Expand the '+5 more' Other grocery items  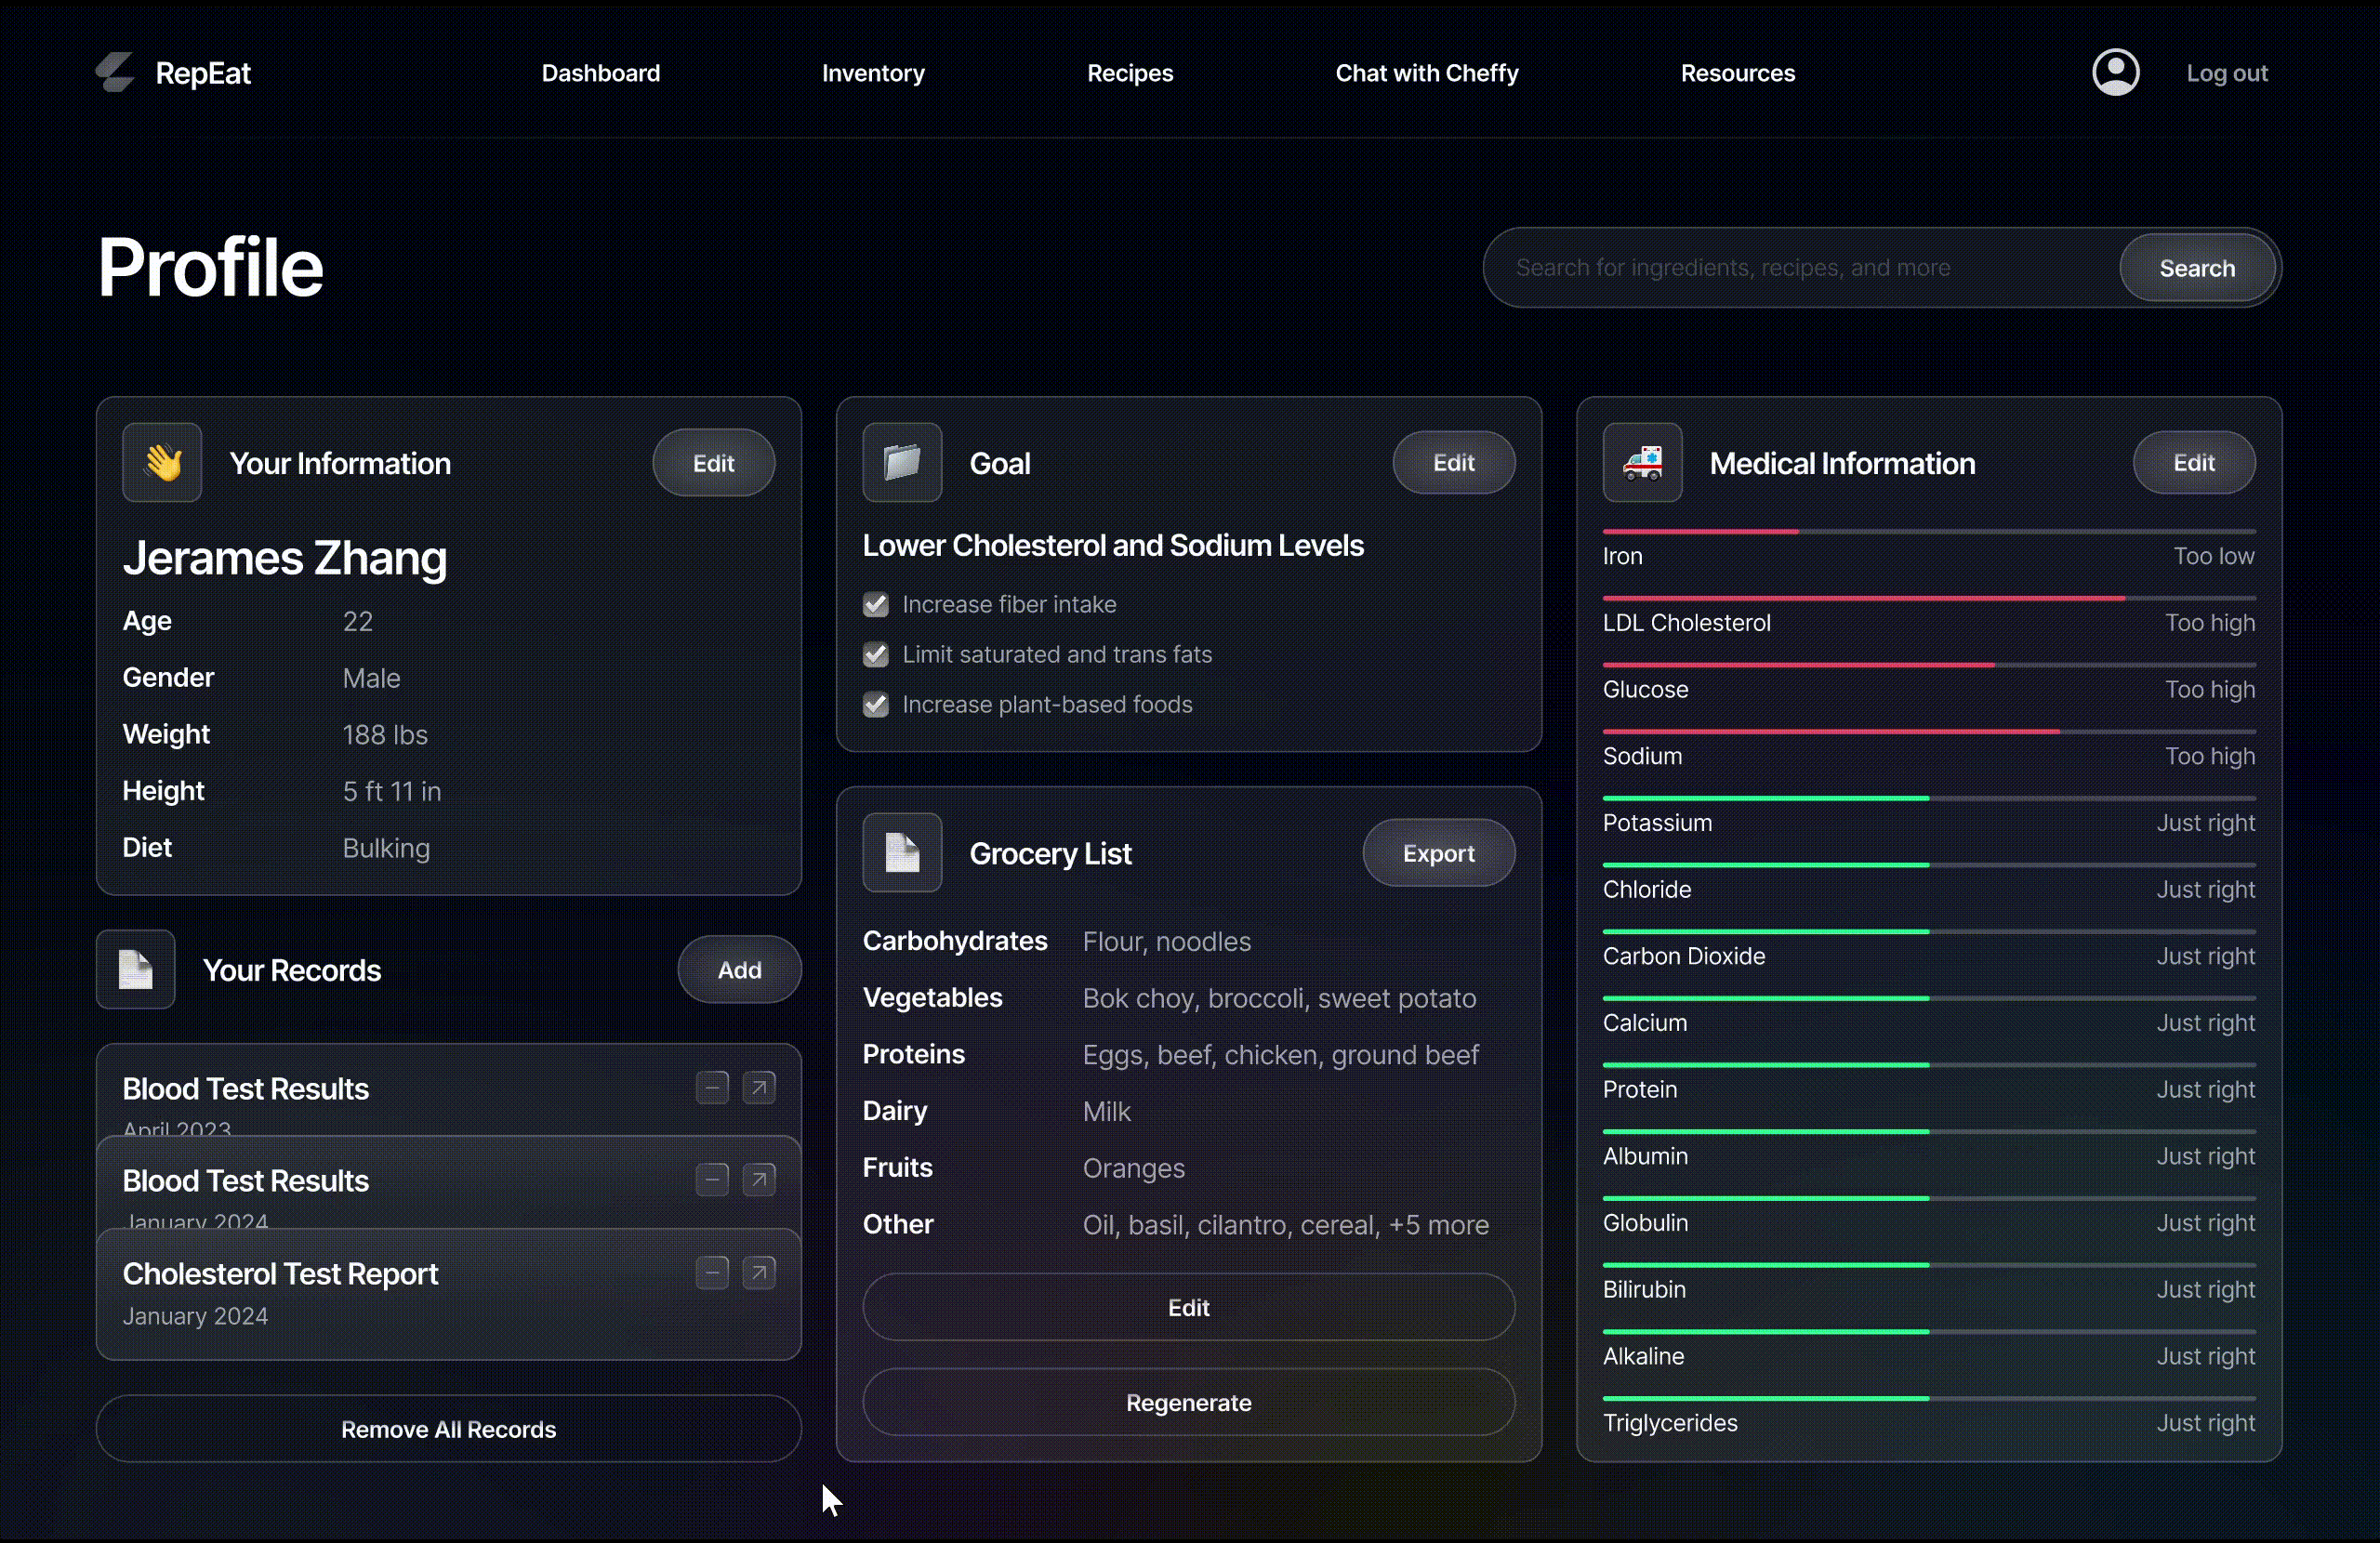pyautogui.click(x=1438, y=1225)
